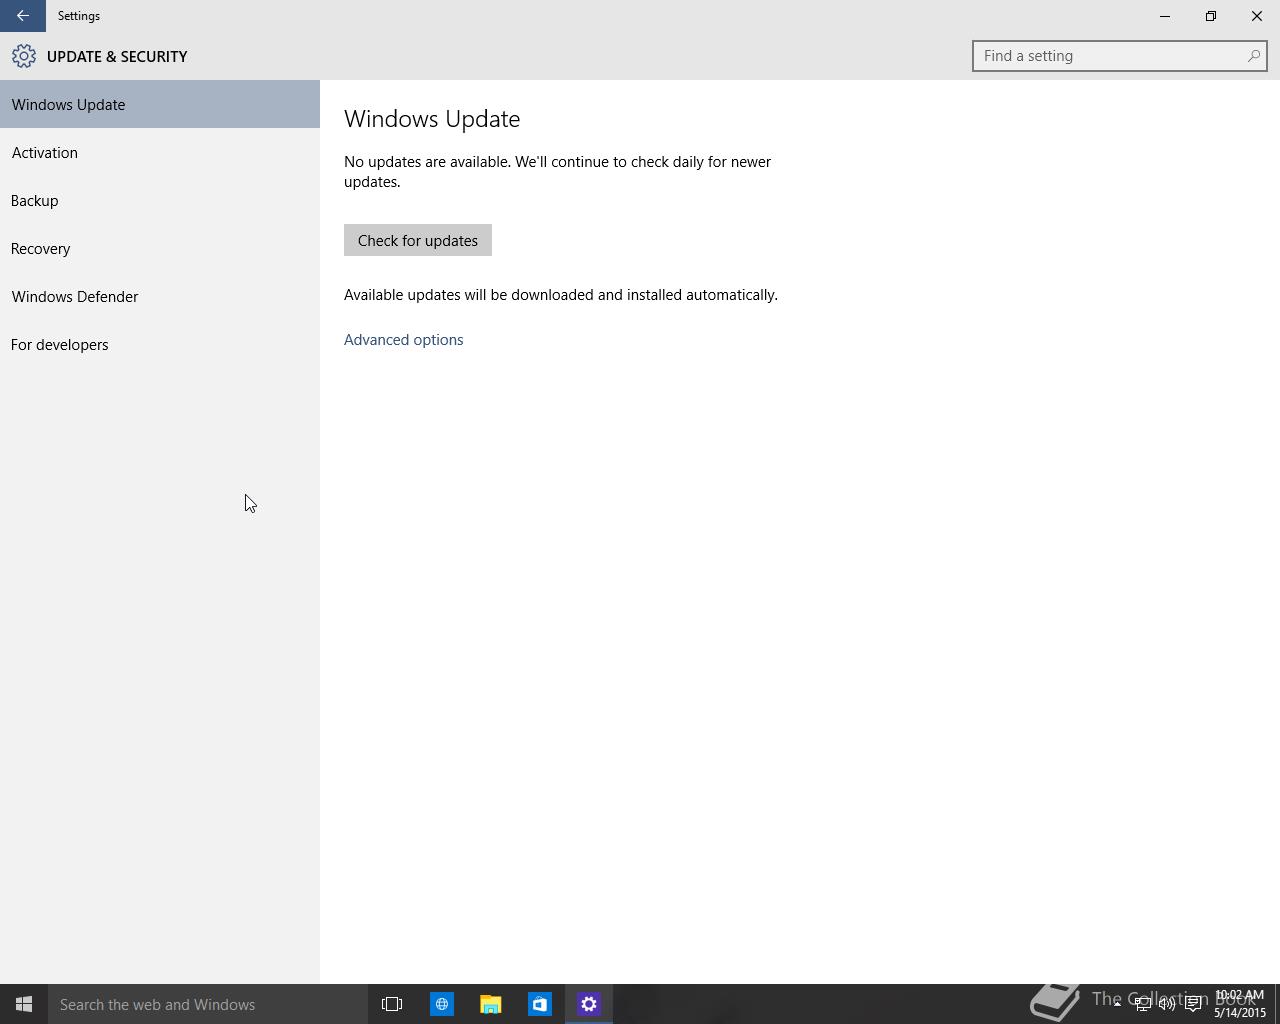
Task: Go back with the Settings back arrow
Action: [22, 16]
